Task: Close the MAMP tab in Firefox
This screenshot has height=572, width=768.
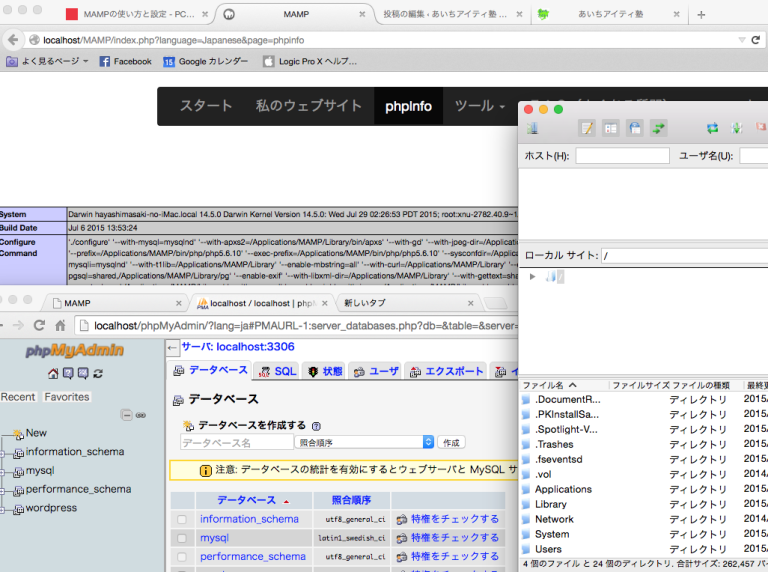Action: click(x=362, y=14)
